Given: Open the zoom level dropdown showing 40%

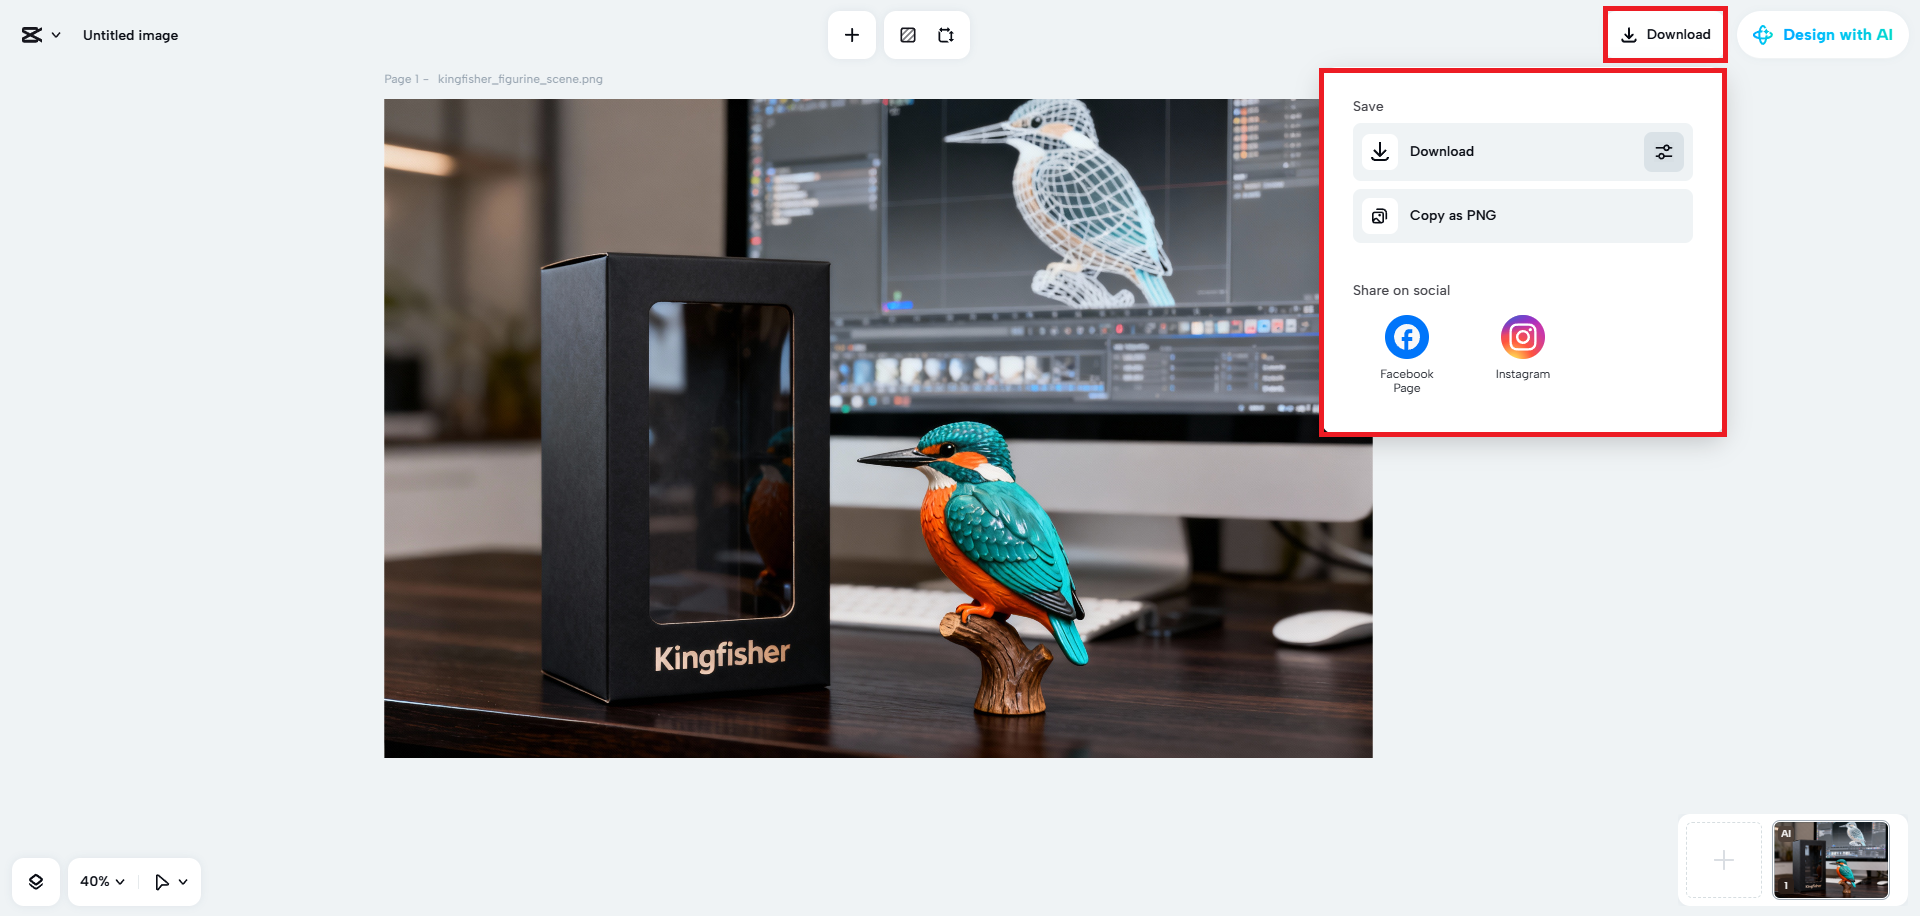Looking at the screenshot, I should click(100, 881).
